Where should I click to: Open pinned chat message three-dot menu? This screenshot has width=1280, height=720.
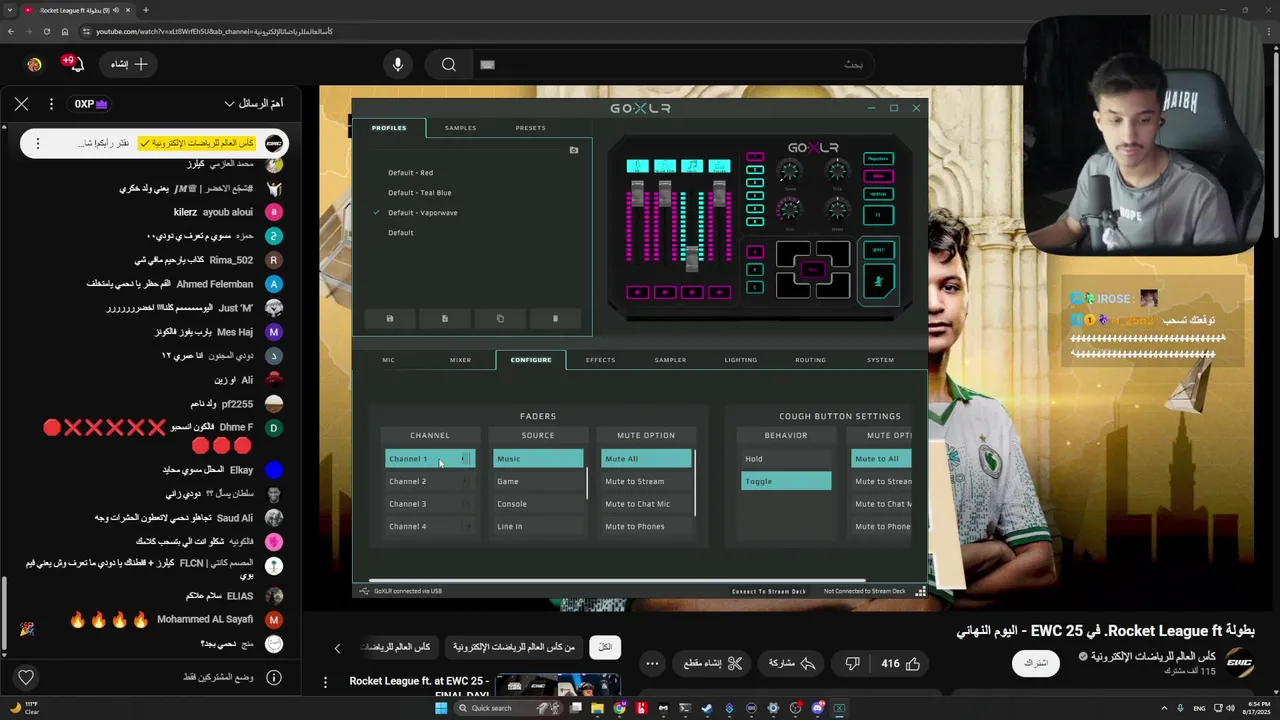(38, 143)
